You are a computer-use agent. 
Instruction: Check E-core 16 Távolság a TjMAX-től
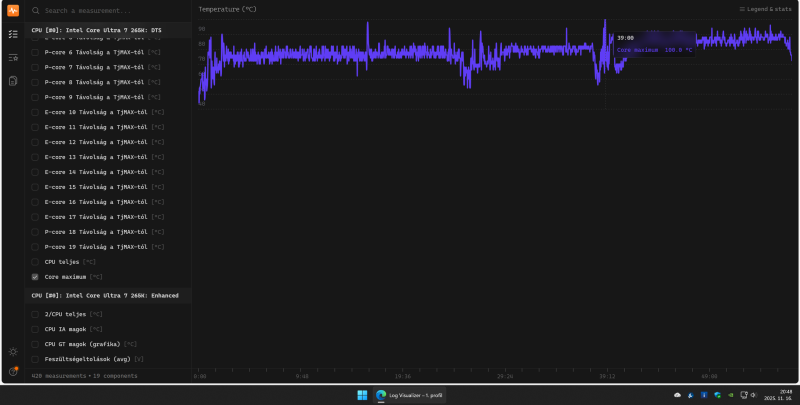35,202
